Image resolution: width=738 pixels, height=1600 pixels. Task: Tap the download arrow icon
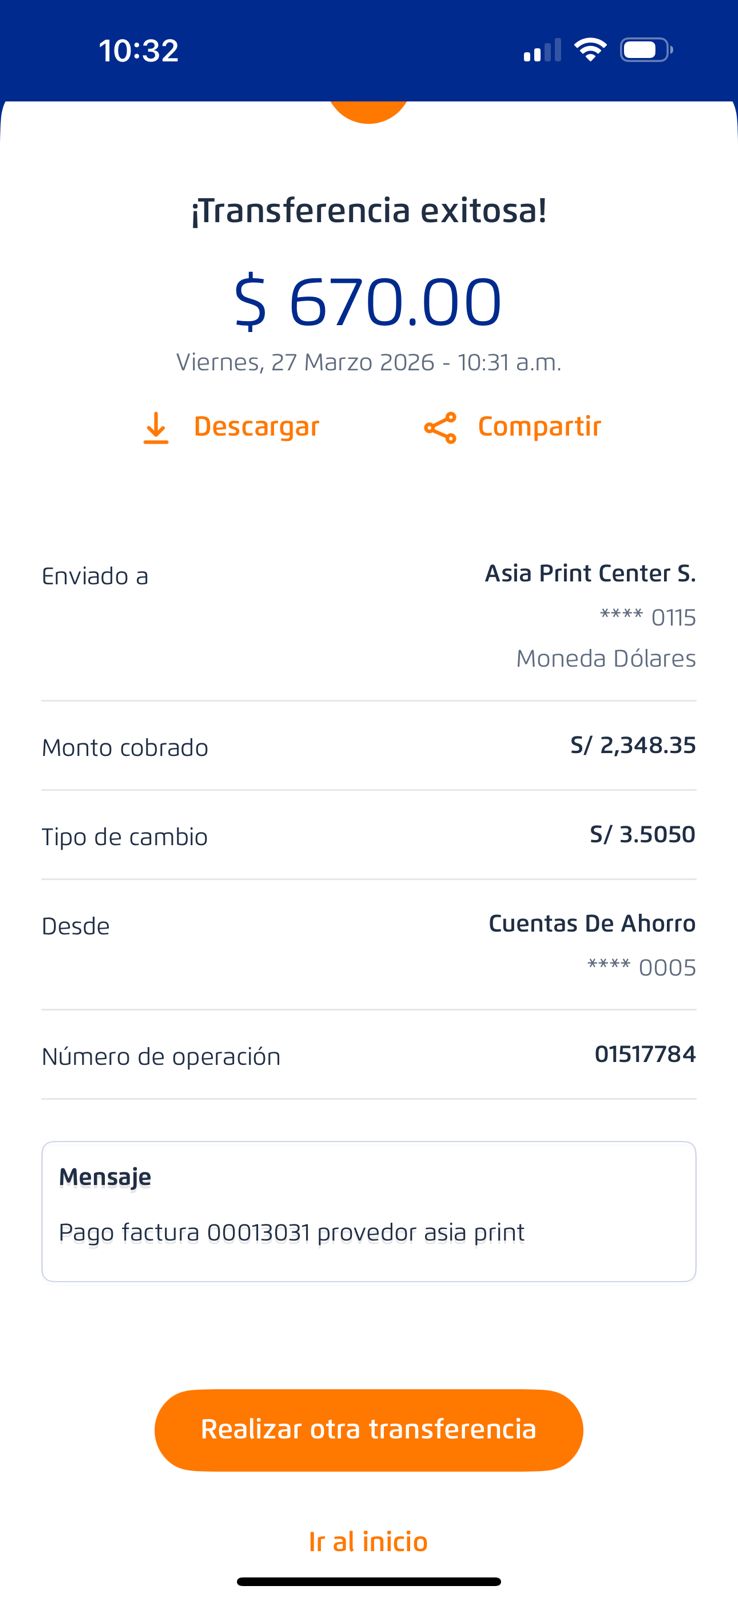(x=156, y=428)
